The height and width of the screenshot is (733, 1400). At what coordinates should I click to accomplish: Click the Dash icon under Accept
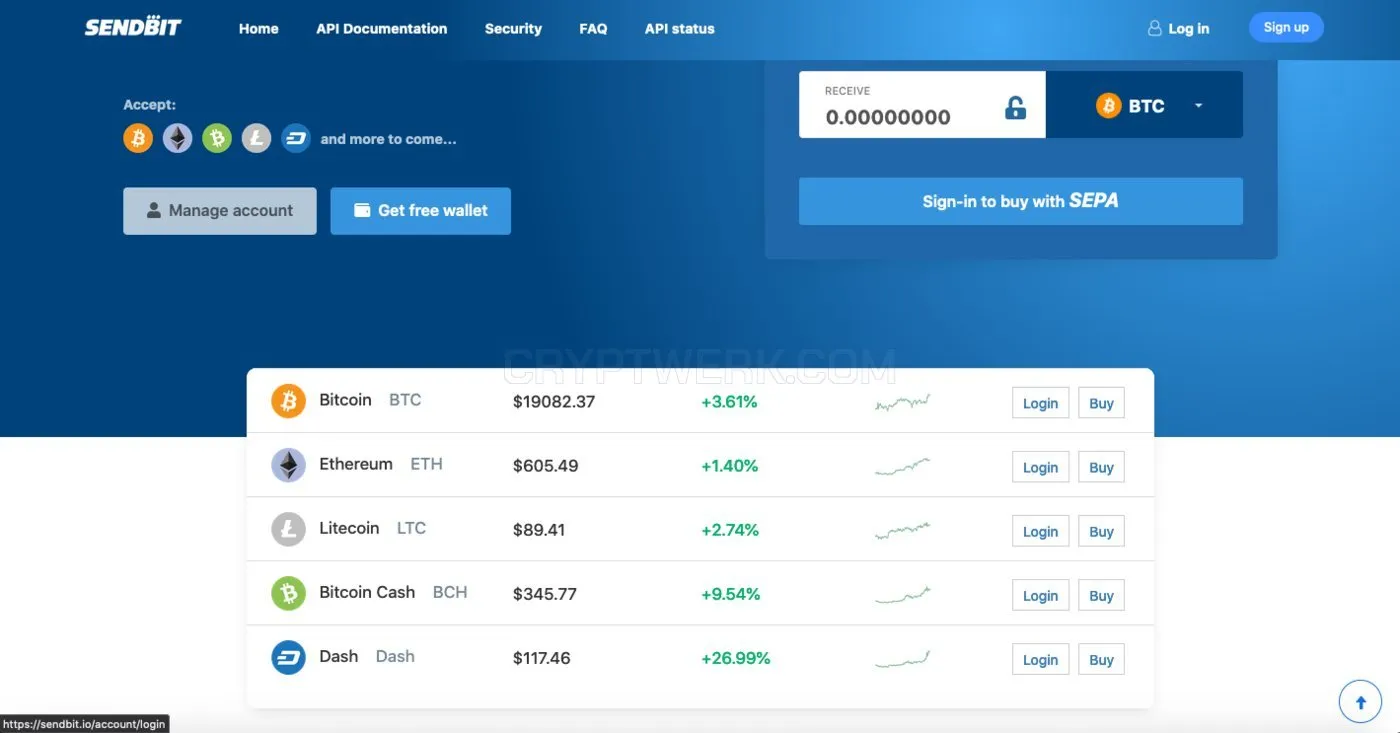point(296,138)
